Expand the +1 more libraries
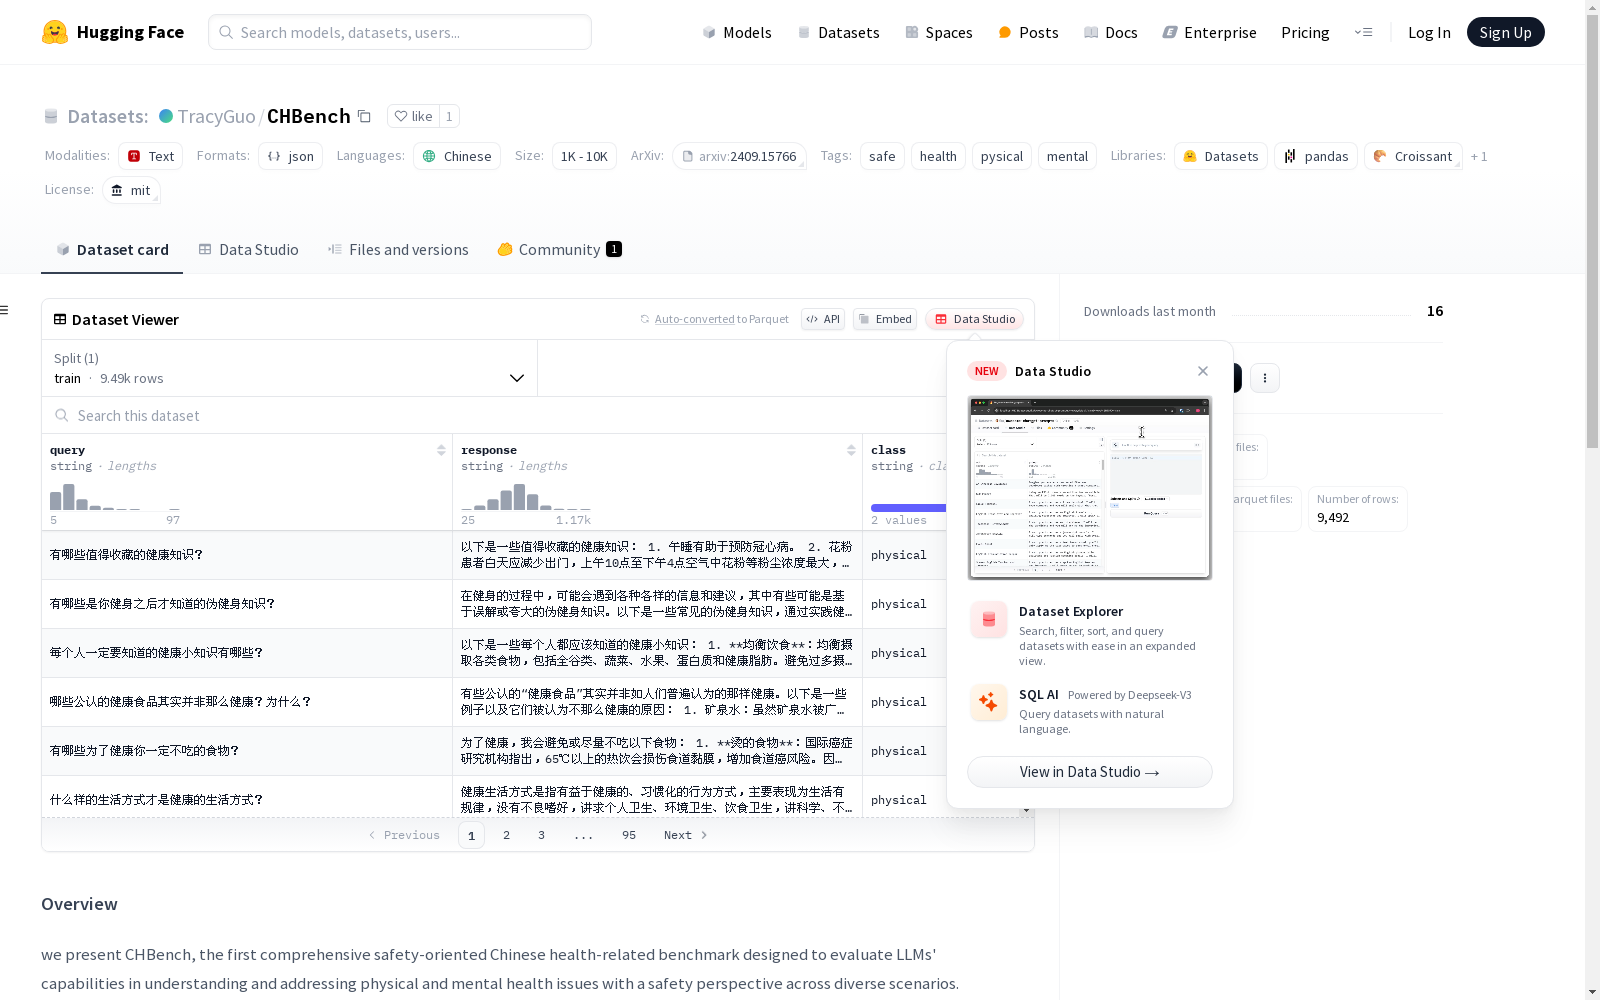1600x1000 pixels. coord(1479,156)
